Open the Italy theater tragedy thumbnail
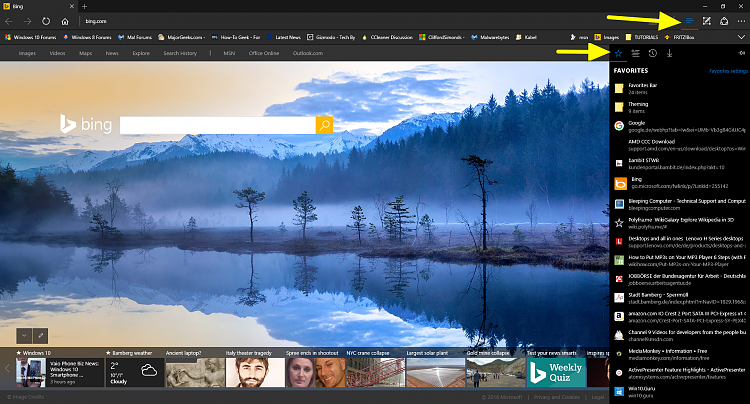This screenshot has width=750, height=404. (255, 372)
